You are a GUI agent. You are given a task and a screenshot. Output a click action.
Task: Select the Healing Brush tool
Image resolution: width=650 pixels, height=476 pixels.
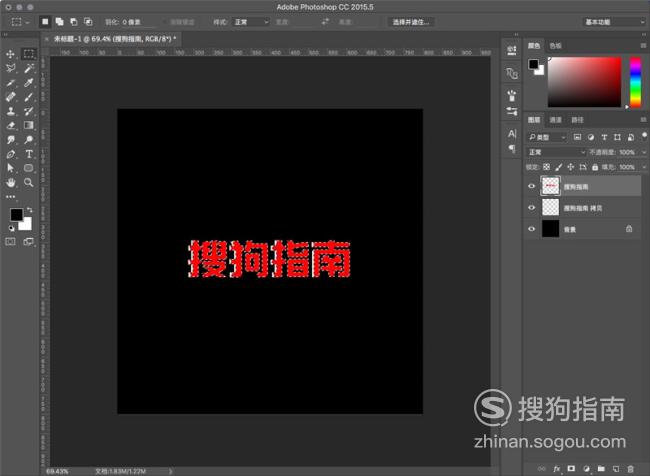[x=11, y=97]
